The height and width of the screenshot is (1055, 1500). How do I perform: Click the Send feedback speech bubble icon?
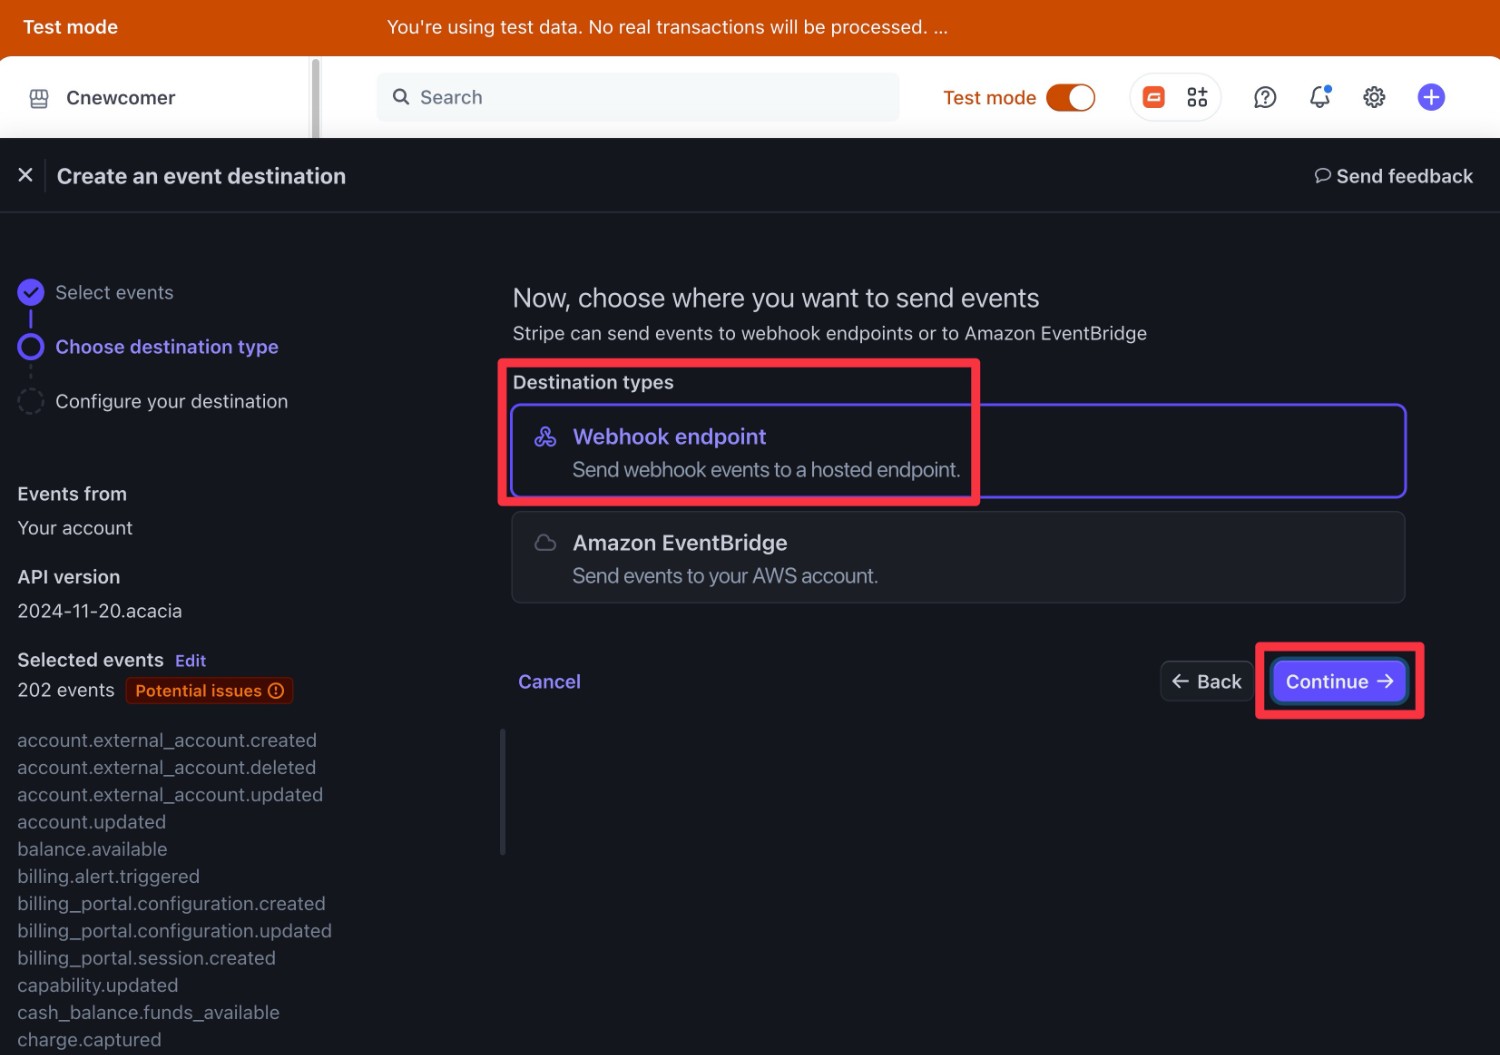point(1322,176)
